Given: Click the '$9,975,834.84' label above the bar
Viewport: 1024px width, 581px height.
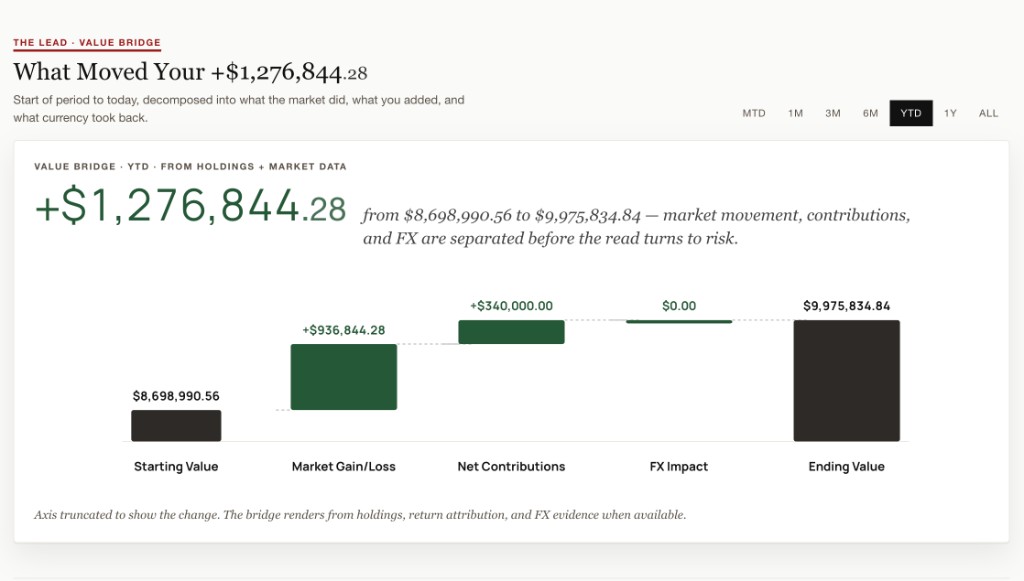Looking at the screenshot, I should coord(846,306).
